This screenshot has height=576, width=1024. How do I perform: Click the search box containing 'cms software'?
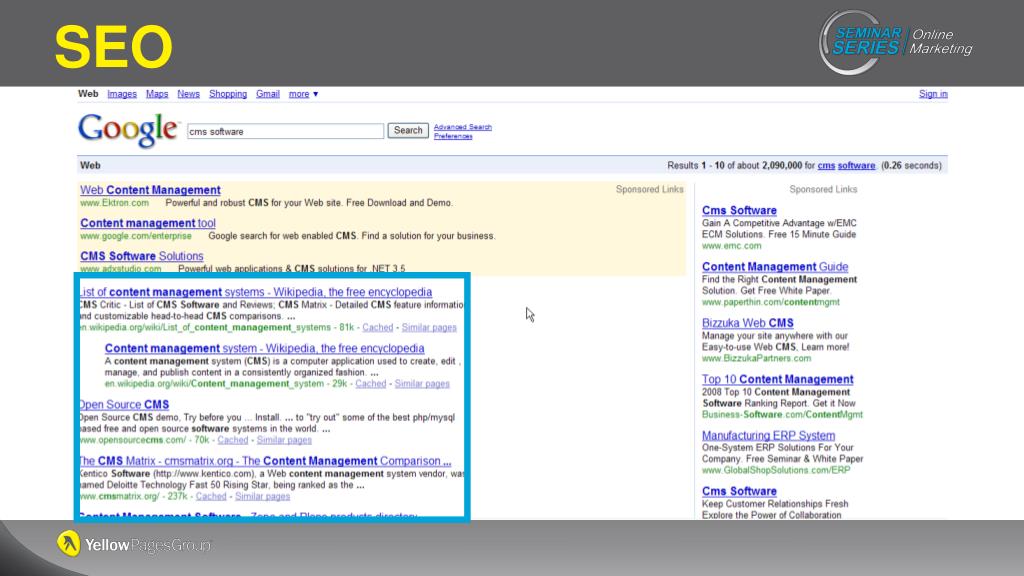[x=285, y=131]
